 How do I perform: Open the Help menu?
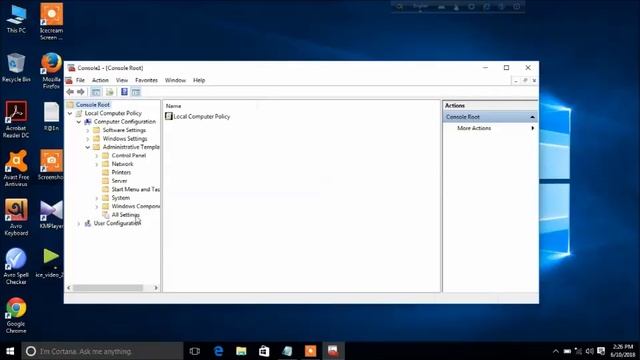[199, 80]
